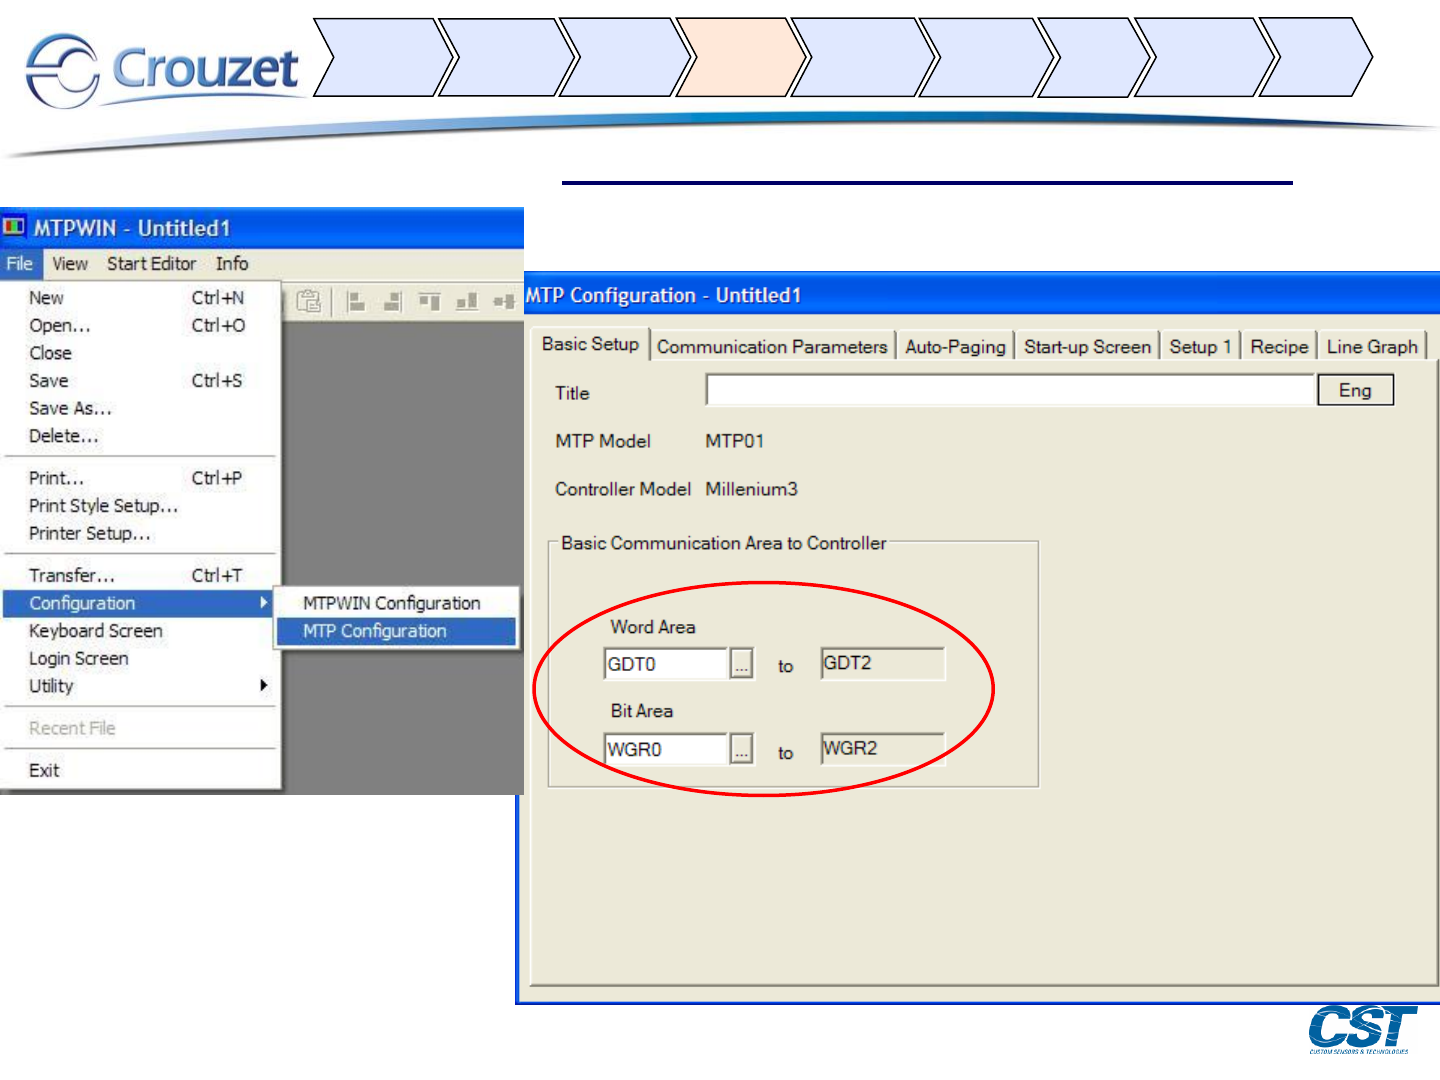Click the MTPWIN title bar application icon
Image resolution: width=1440 pixels, height=1080 pixels.
[x=14, y=227]
